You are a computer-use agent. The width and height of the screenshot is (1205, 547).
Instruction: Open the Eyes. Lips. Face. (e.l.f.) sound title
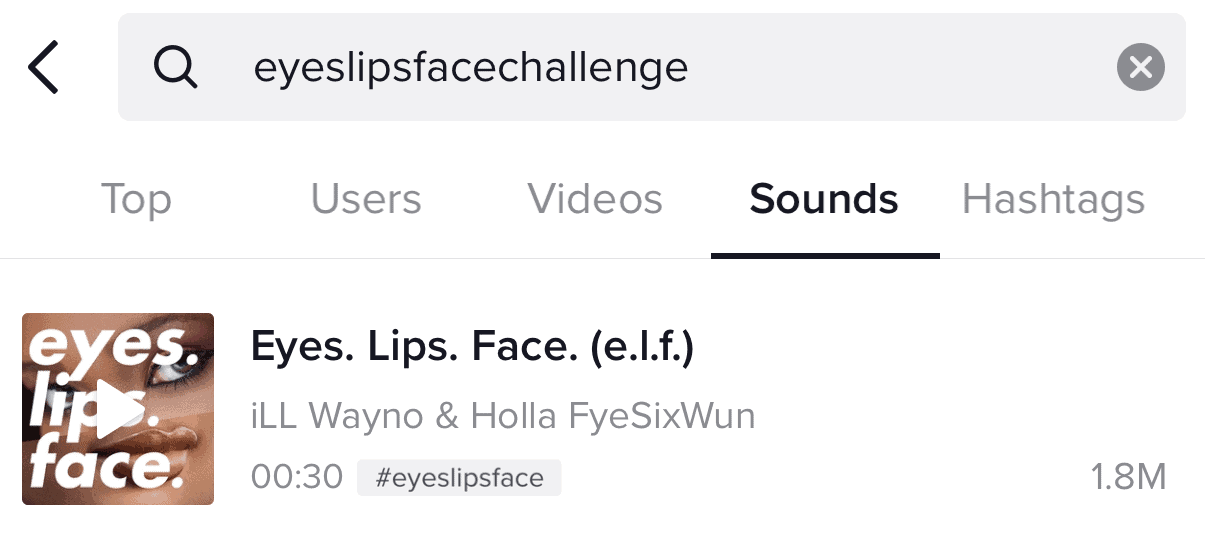tap(472, 346)
